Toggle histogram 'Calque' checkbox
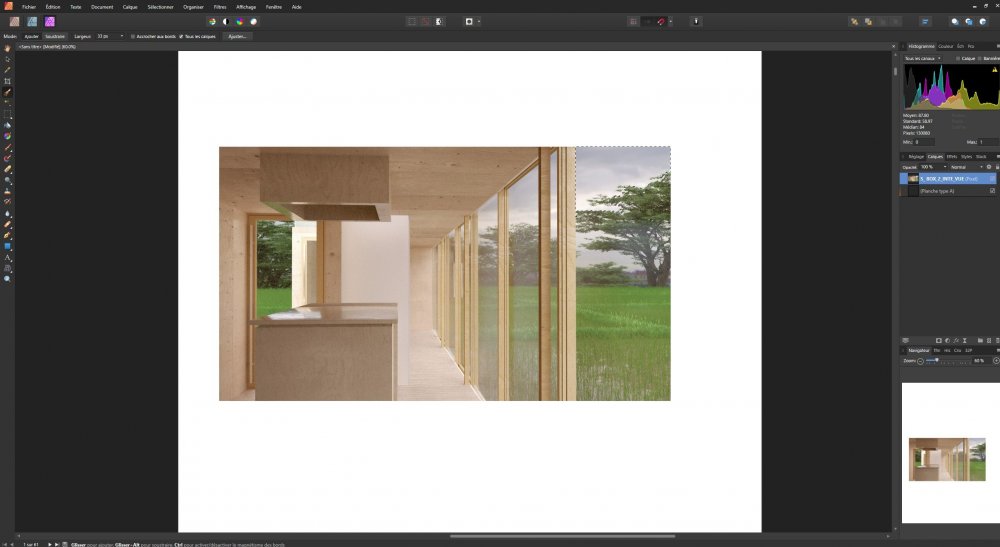The width and height of the screenshot is (1000, 547). point(958,59)
